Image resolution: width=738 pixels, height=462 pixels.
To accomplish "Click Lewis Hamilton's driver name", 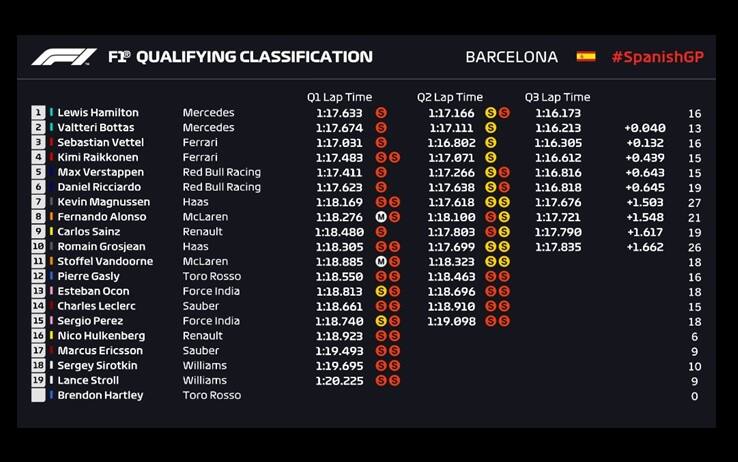I will [98, 113].
